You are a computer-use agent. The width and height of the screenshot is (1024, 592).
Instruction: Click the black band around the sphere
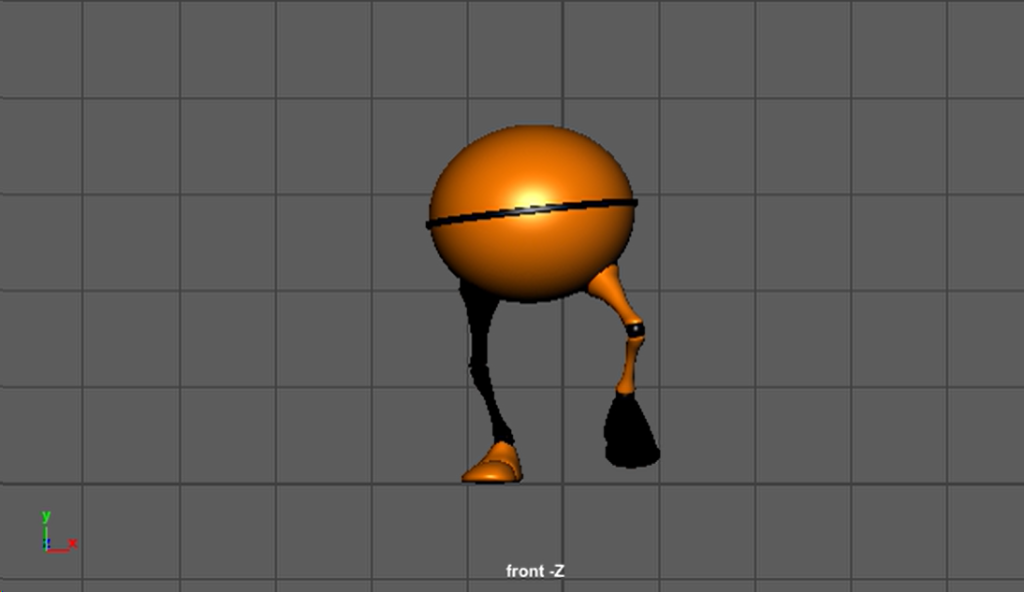tap(531, 213)
